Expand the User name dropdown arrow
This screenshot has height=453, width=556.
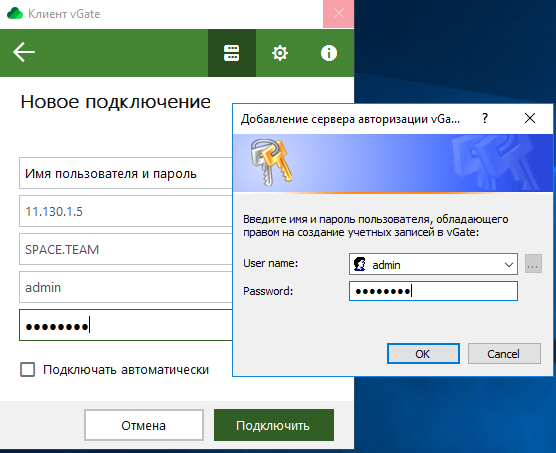[509, 264]
